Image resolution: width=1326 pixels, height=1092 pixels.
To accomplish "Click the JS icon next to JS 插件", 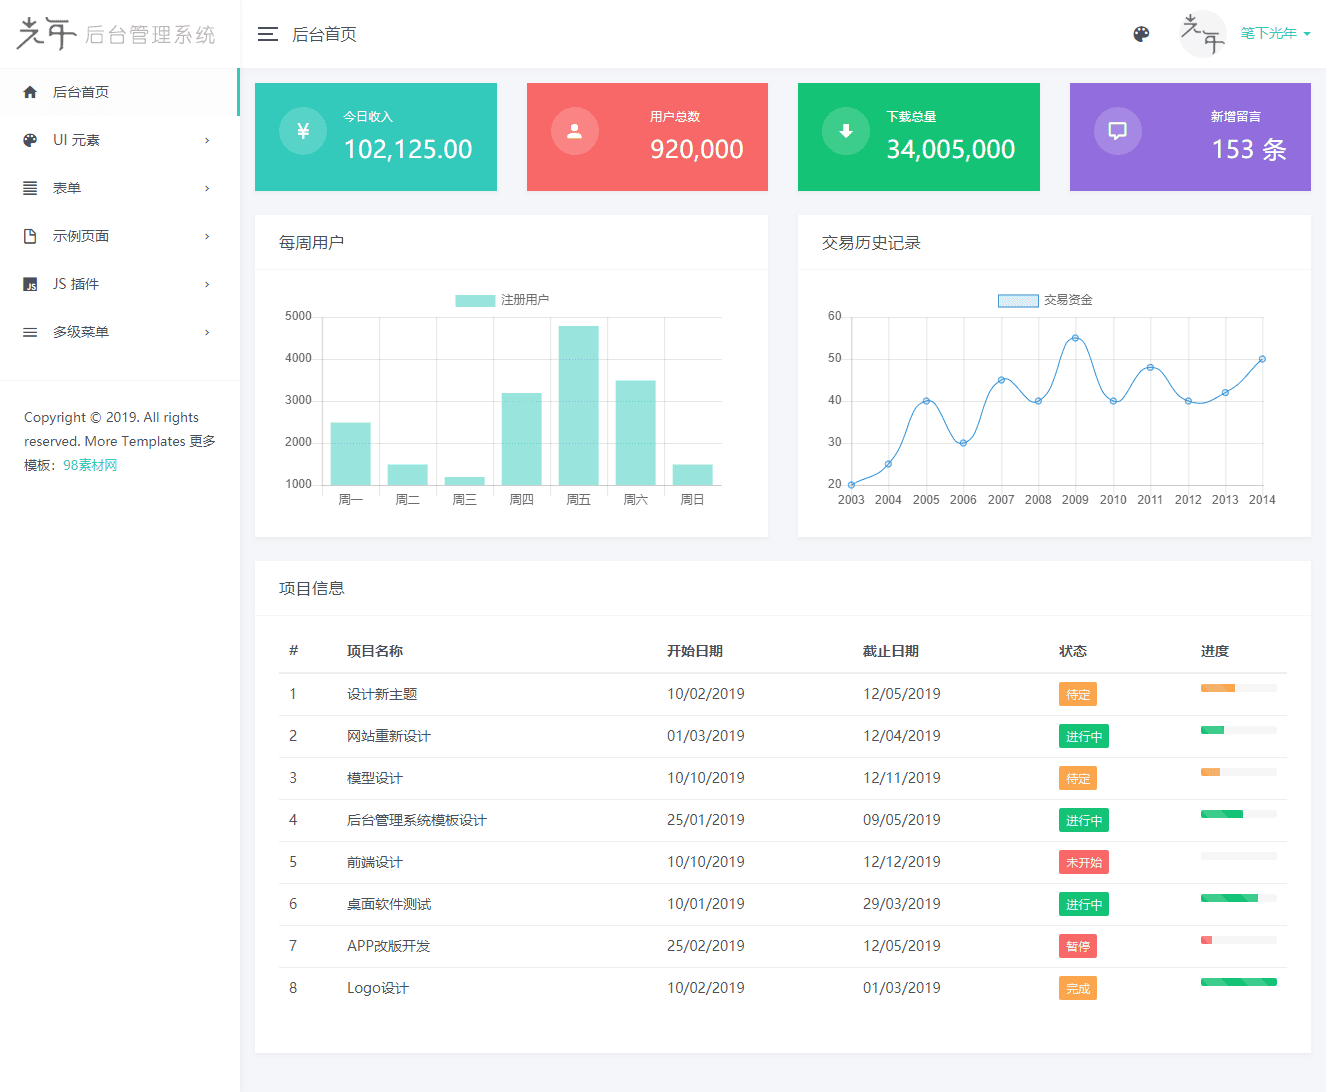I will [x=29, y=284].
